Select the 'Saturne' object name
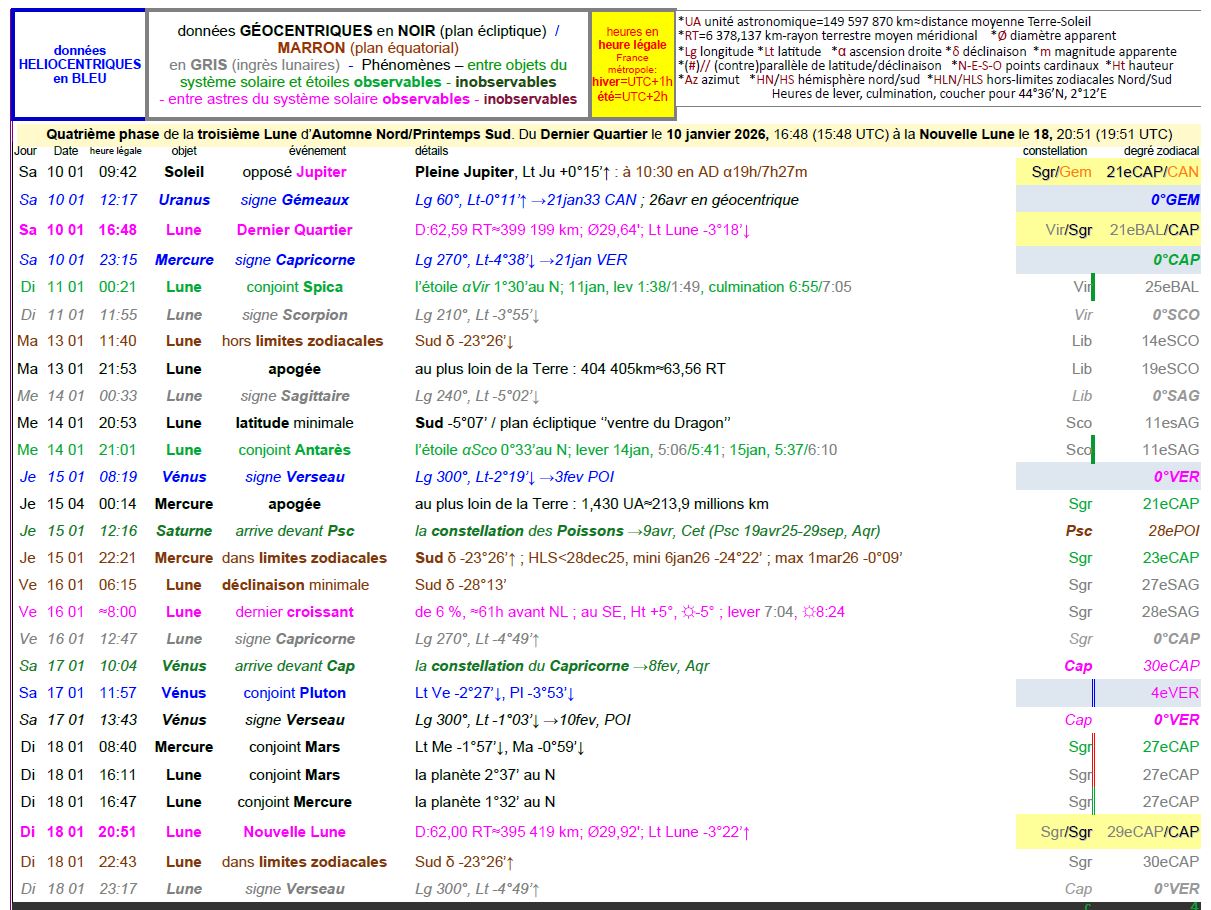 pyautogui.click(x=184, y=531)
